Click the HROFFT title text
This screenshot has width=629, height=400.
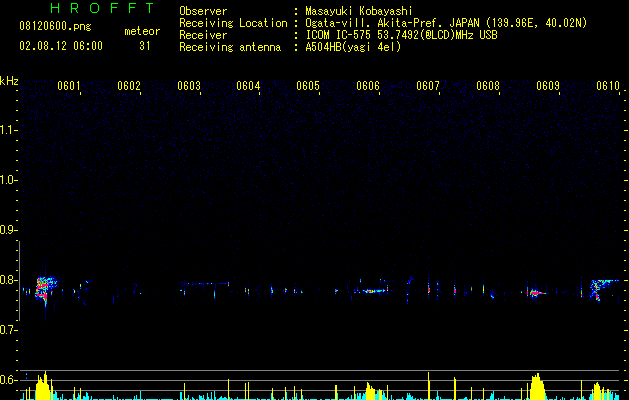coord(102,8)
